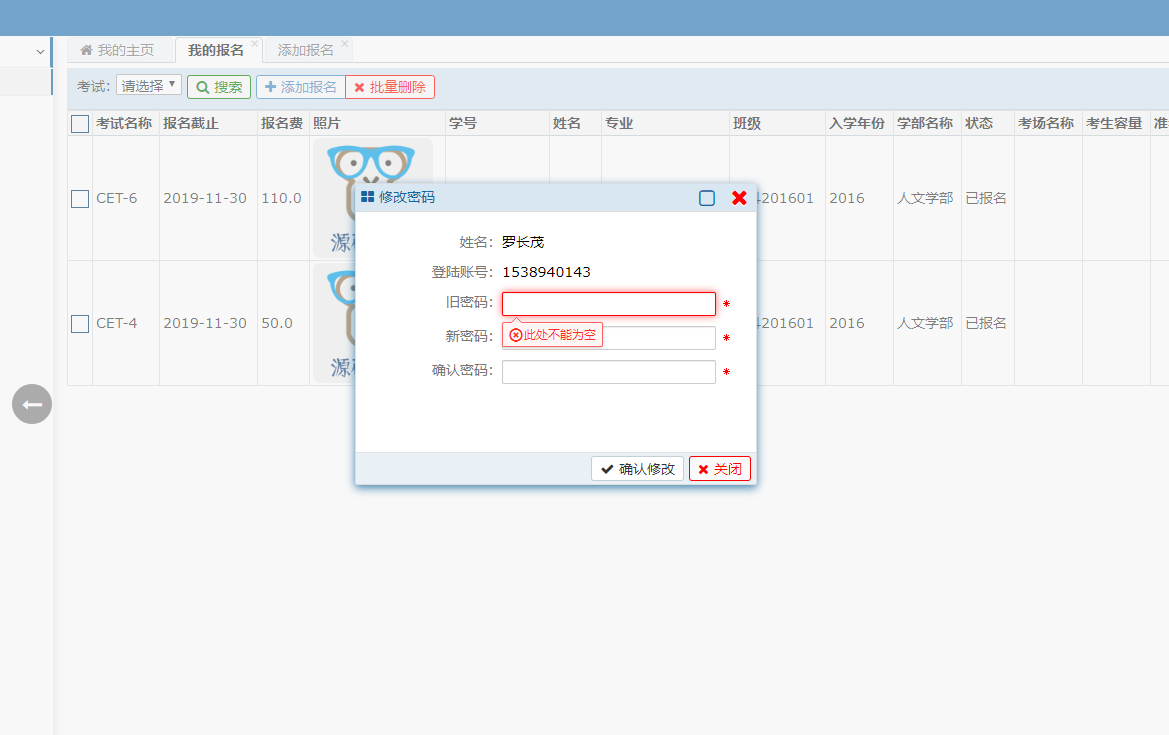
Task: Click the home icon on 我的主页 tab
Action: coord(90,48)
